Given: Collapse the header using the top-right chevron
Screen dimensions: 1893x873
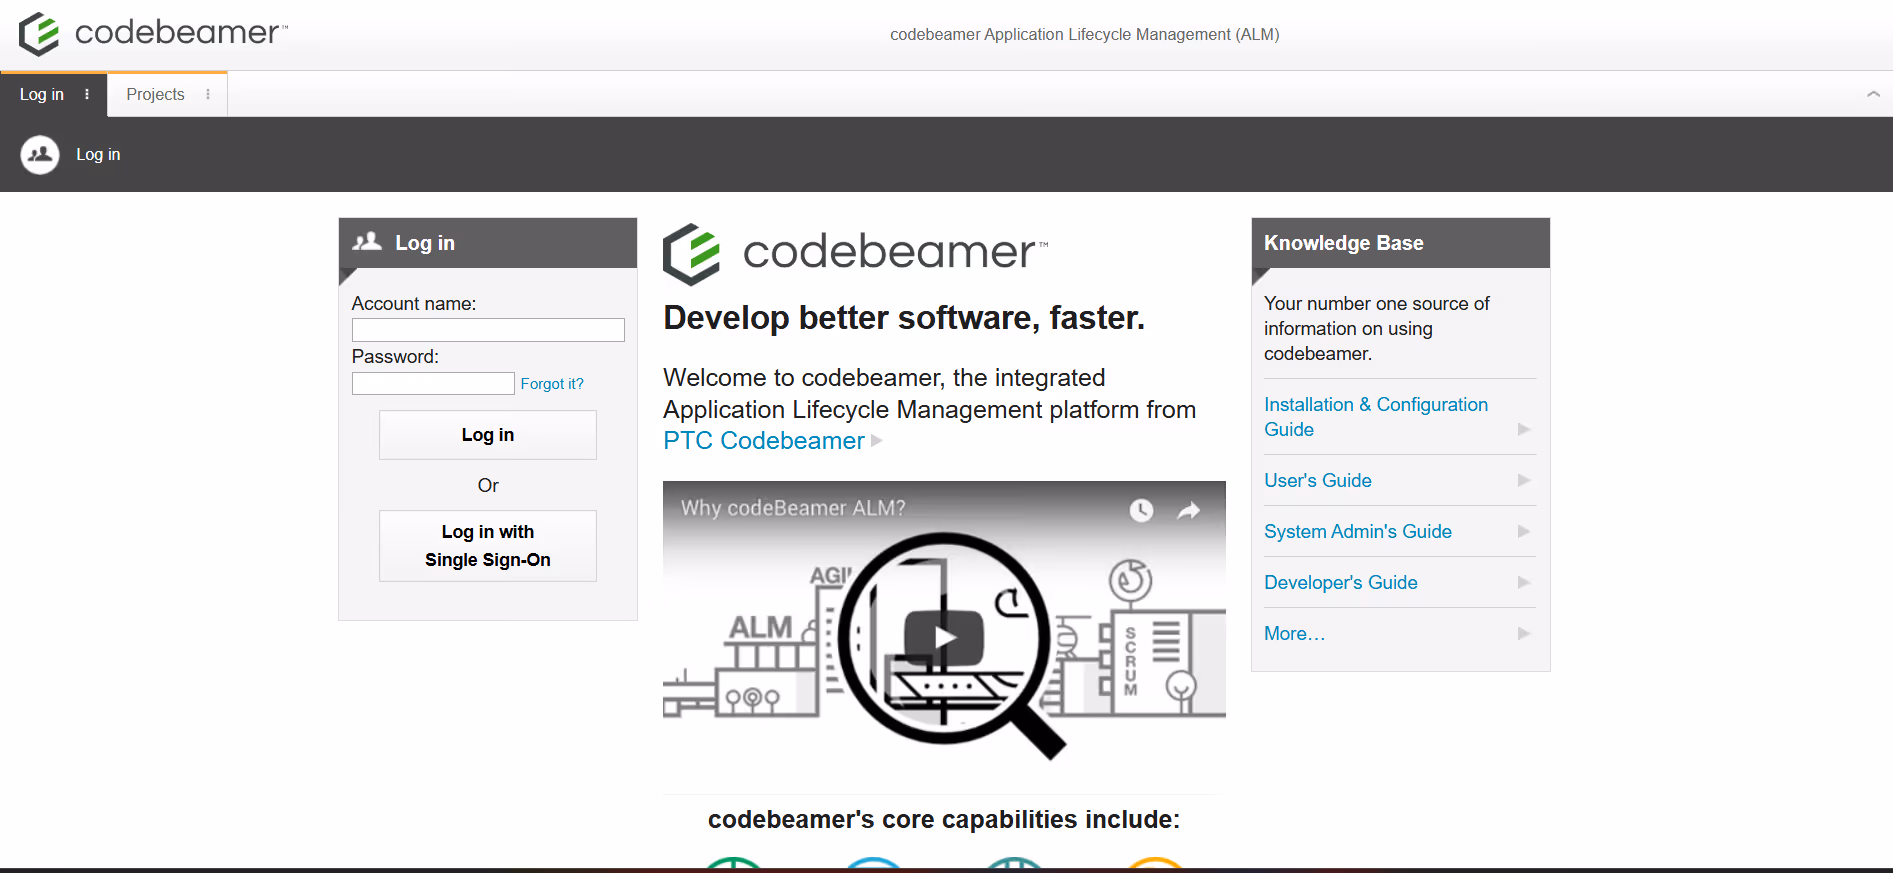Looking at the screenshot, I should 1873,94.
